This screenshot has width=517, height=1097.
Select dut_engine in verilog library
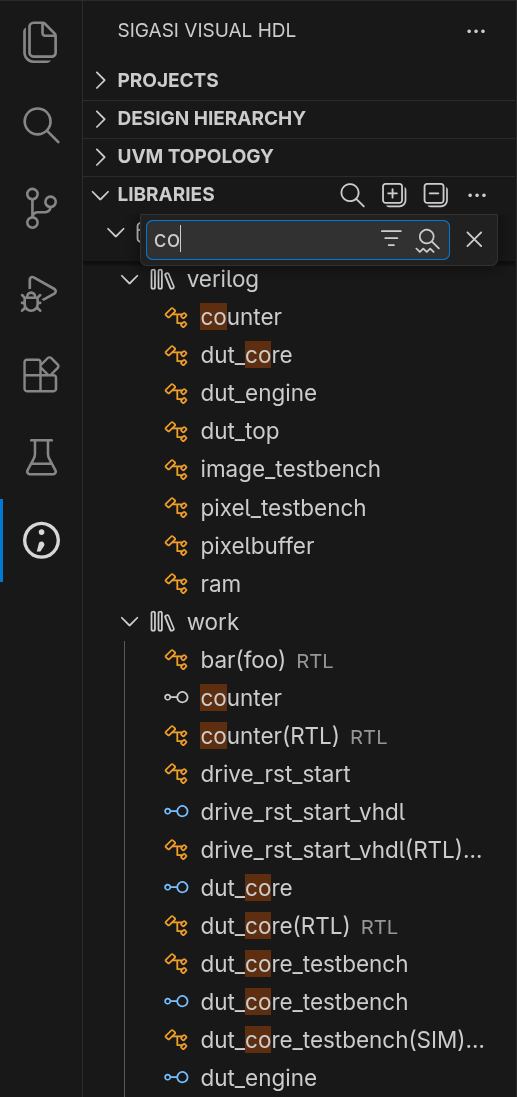pyautogui.click(x=258, y=393)
